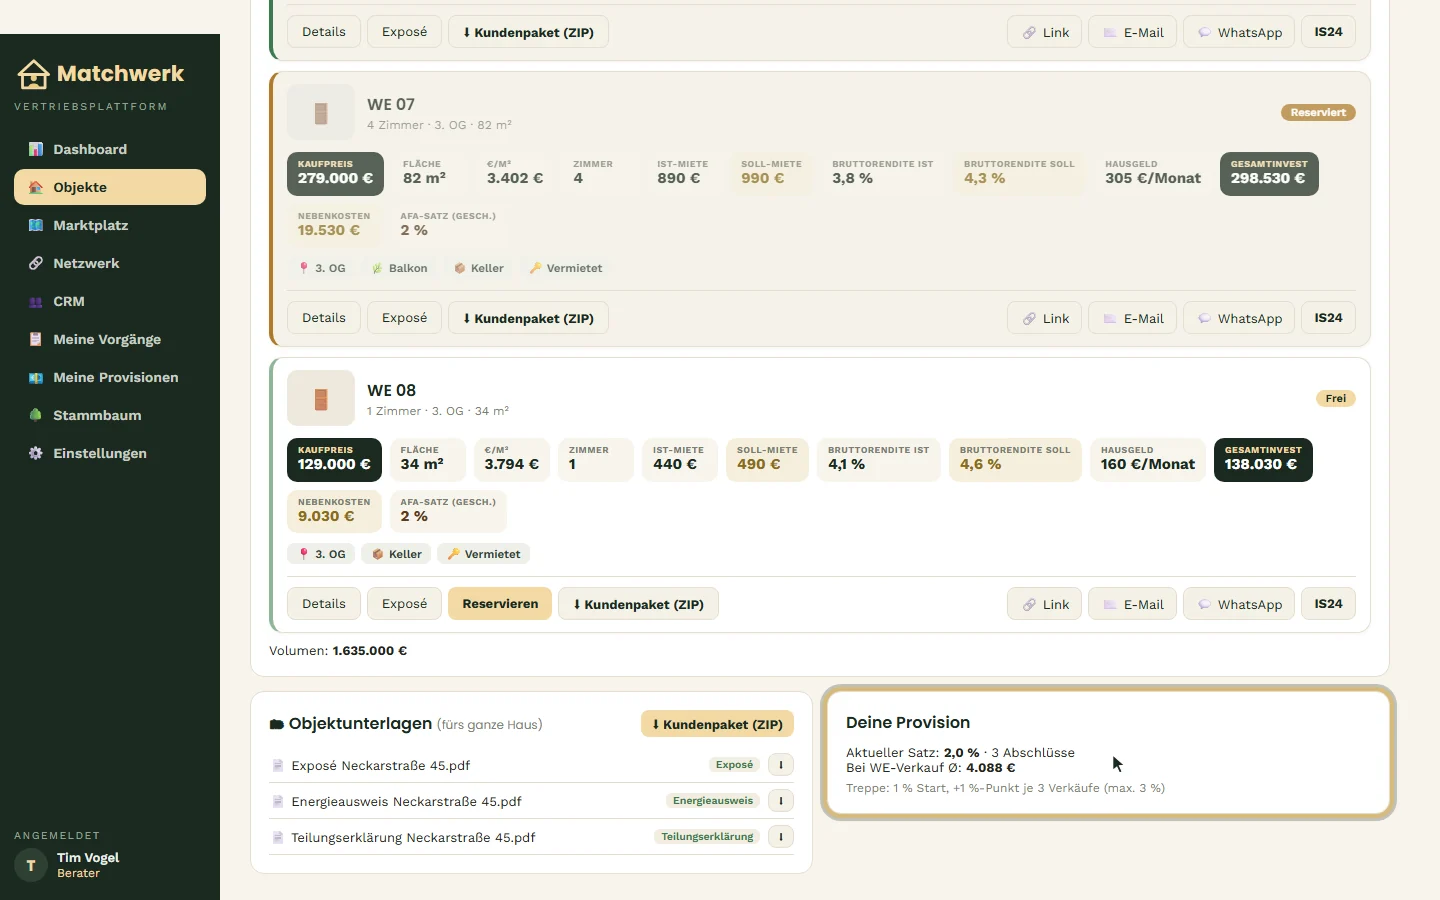Click the Meine Provisionen icon

coord(36,377)
